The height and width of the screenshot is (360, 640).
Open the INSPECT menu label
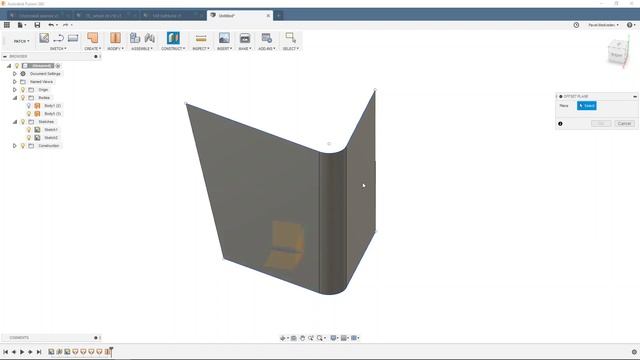201,49
